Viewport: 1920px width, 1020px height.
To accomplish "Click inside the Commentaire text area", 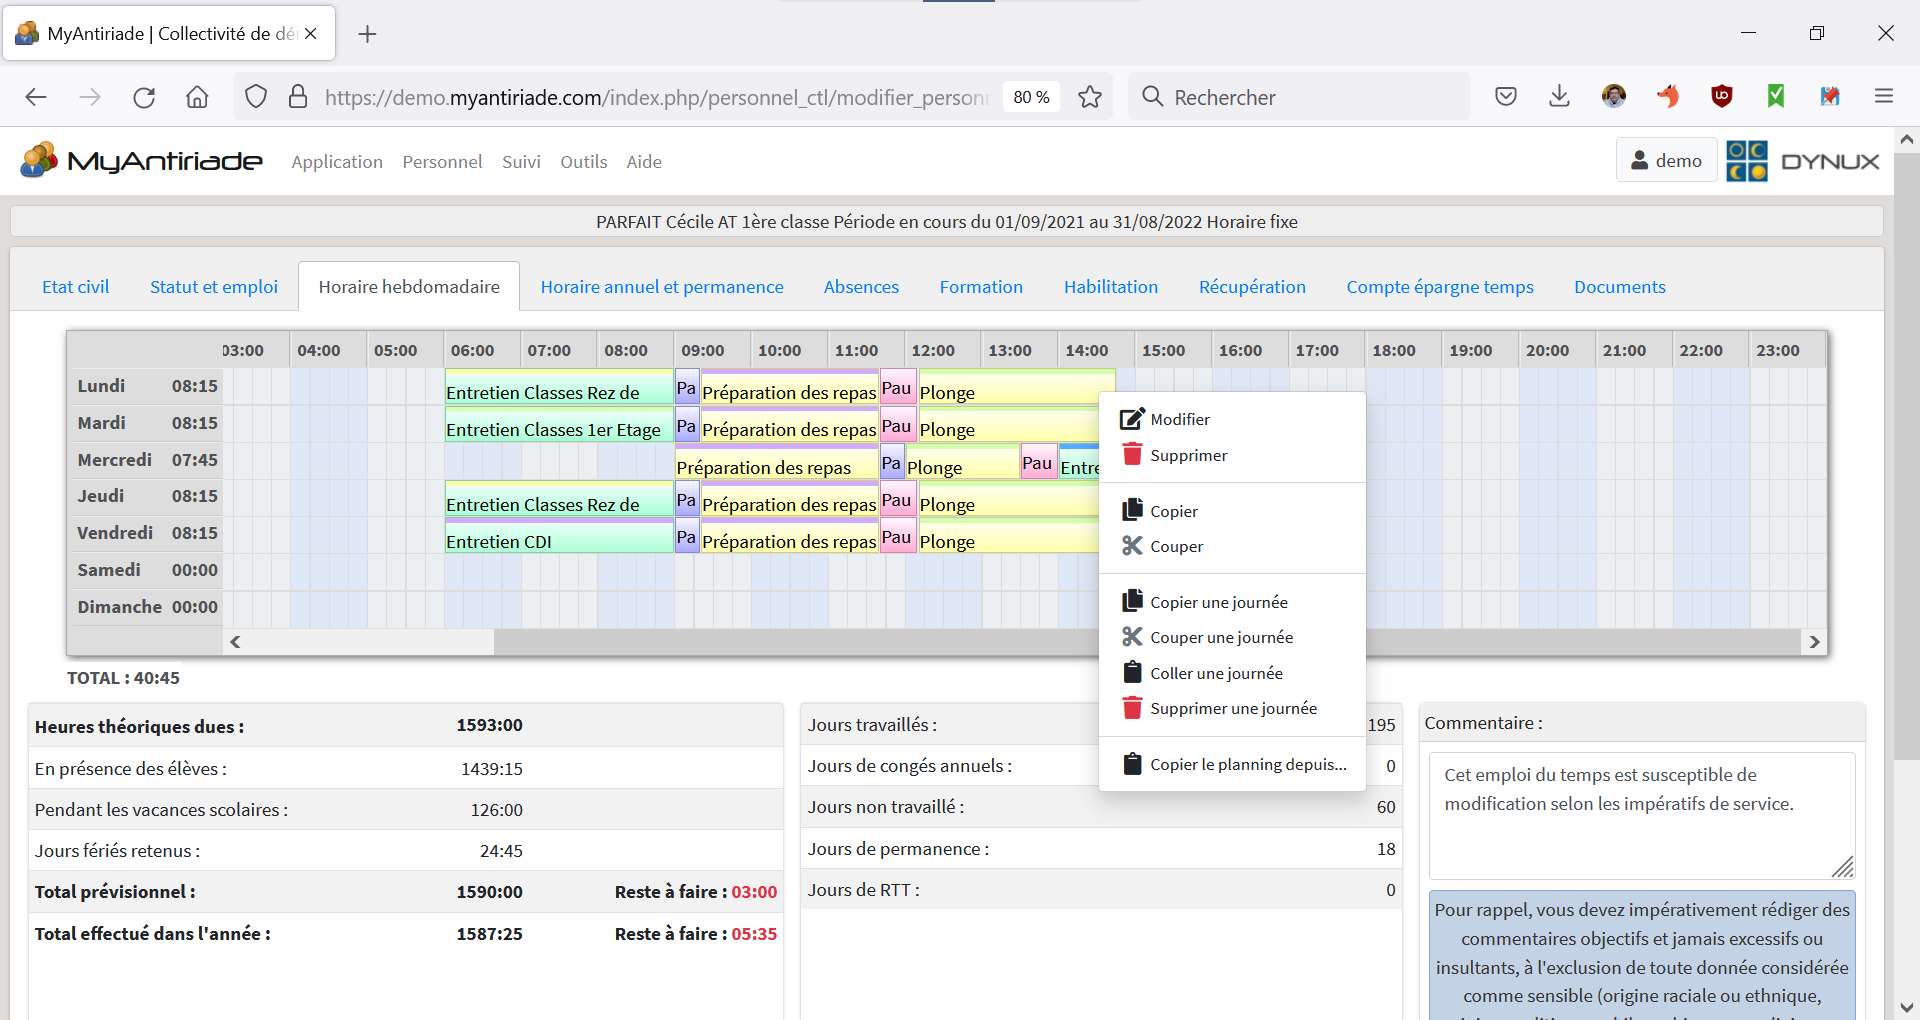I will coord(1642,816).
